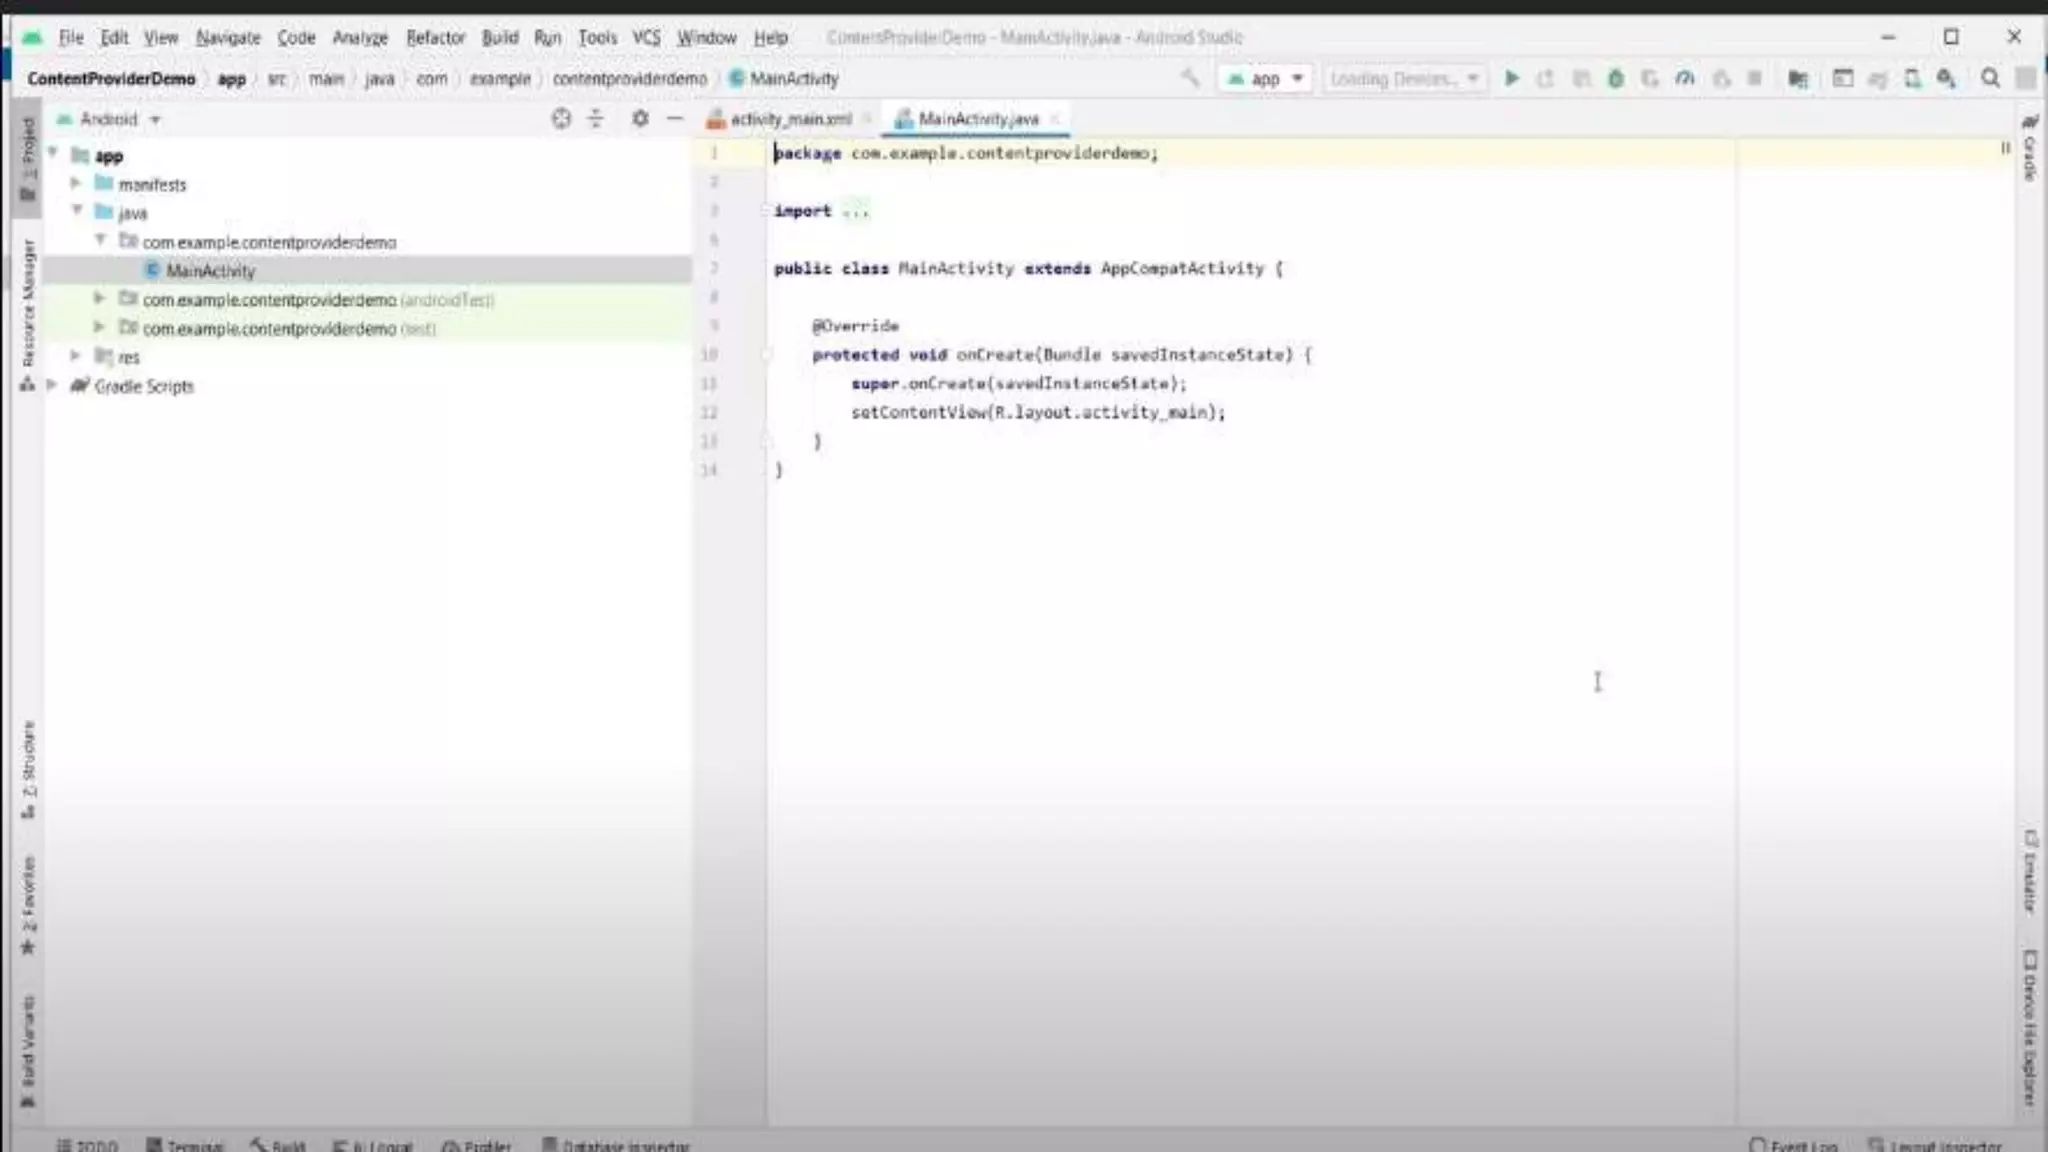Click the project panel gear settings icon
This screenshot has height=1152, width=2048.
tap(640, 119)
